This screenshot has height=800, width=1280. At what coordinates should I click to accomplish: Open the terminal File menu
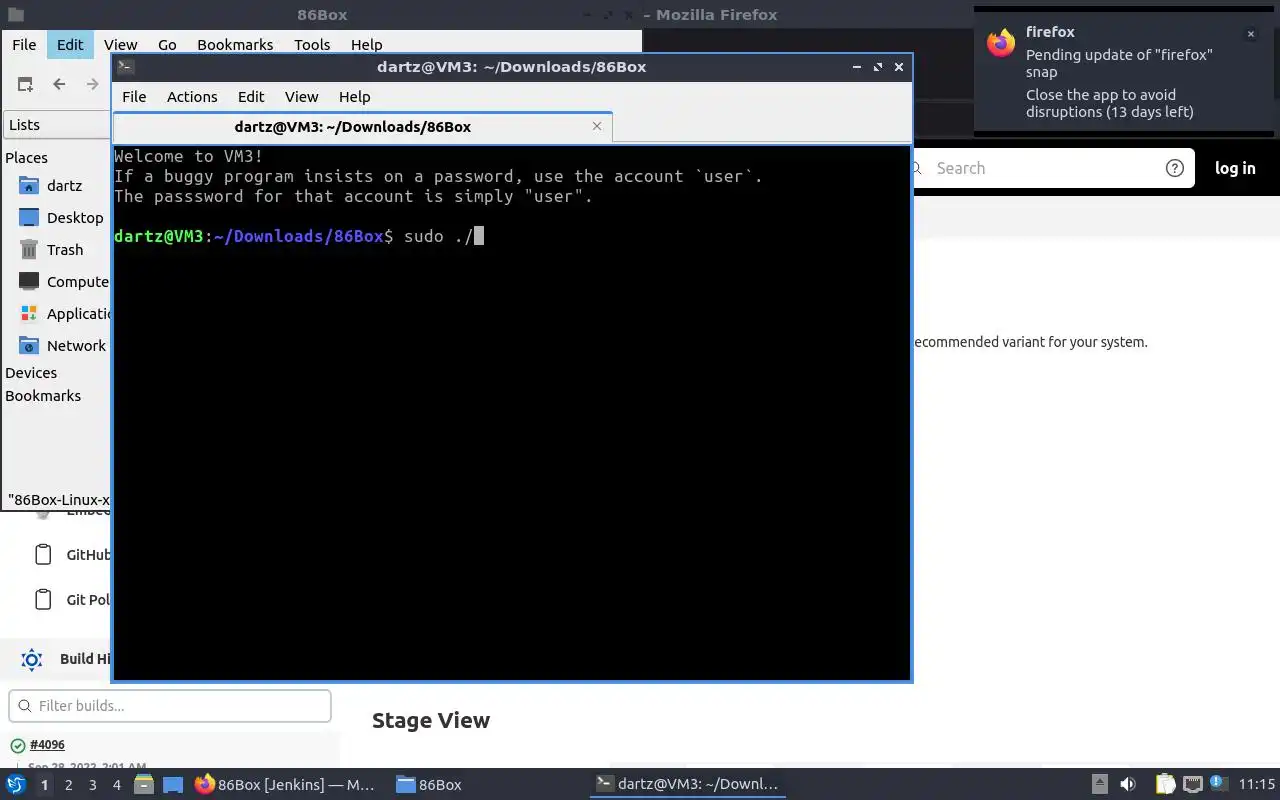point(134,97)
